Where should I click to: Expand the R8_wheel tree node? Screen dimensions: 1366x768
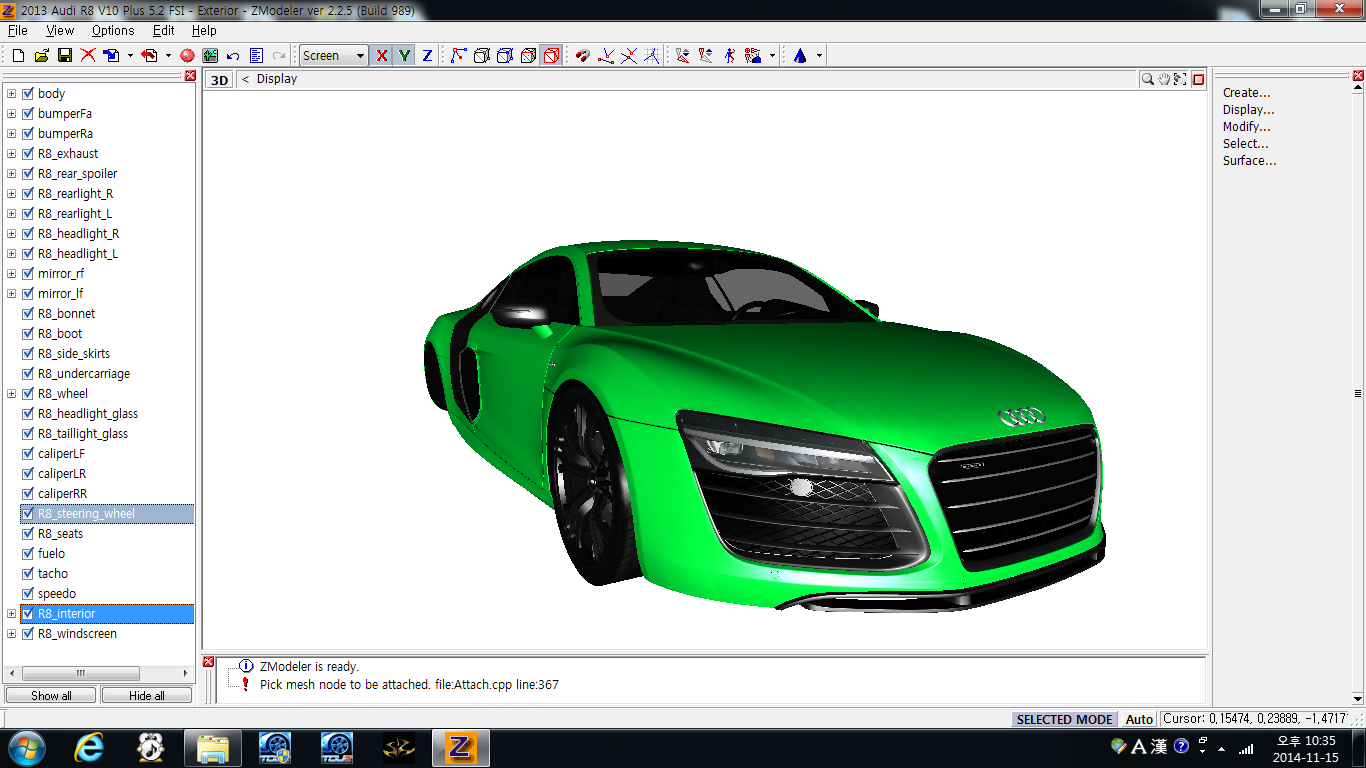tap(12, 393)
